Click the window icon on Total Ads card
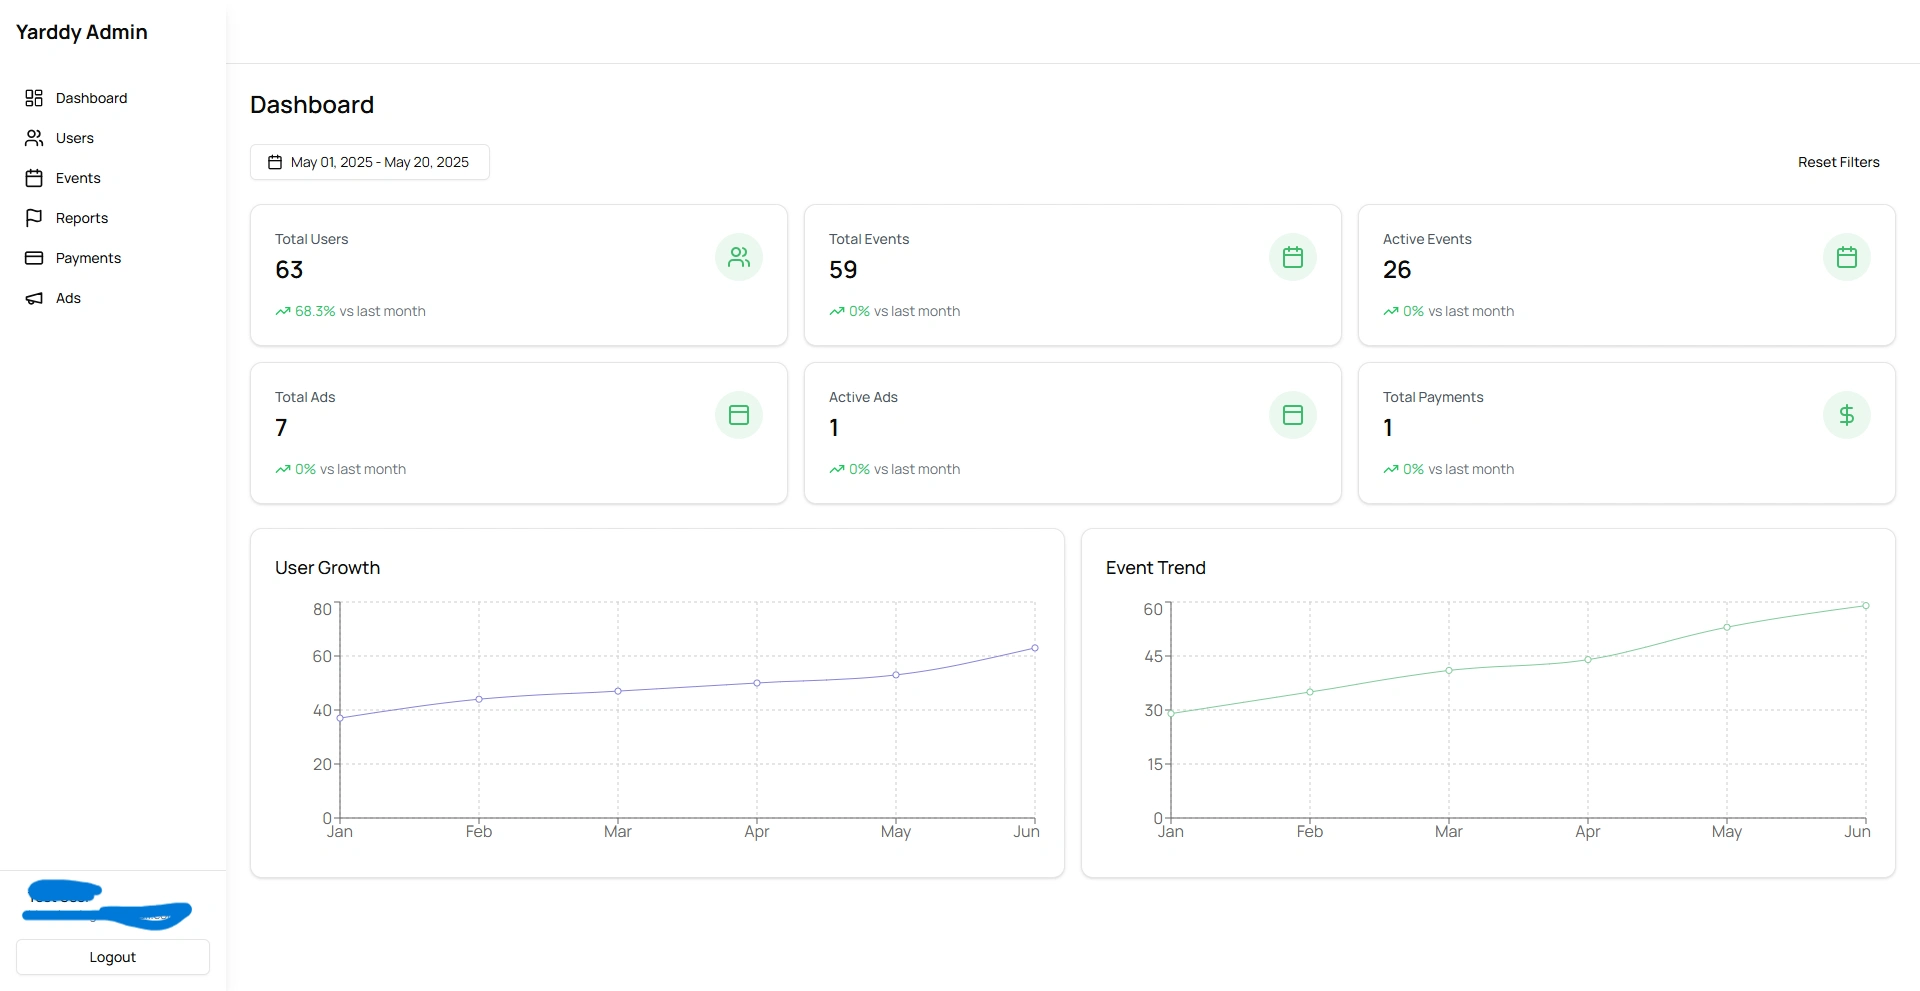Screen dimensions: 1920x991 (x=739, y=415)
